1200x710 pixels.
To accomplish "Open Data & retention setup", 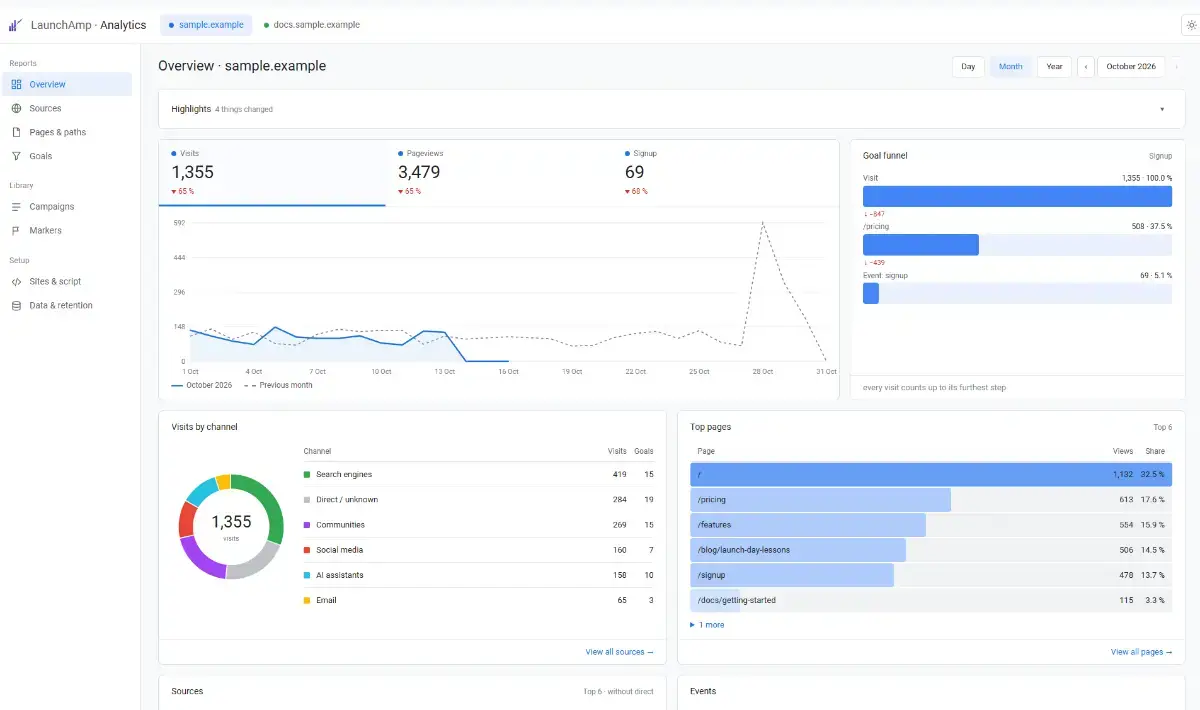I will (x=68, y=306).
